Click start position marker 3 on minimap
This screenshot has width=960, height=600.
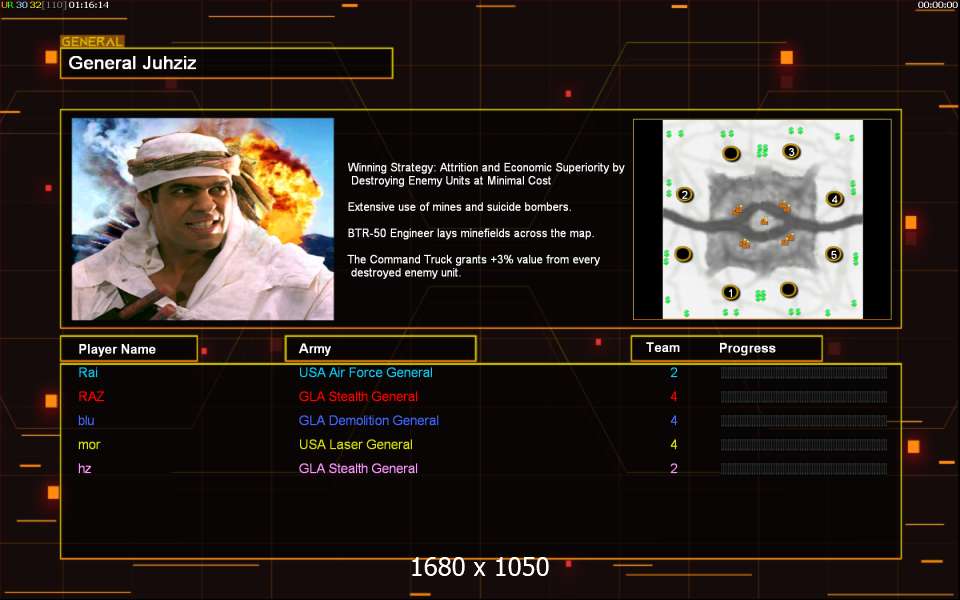(791, 151)
